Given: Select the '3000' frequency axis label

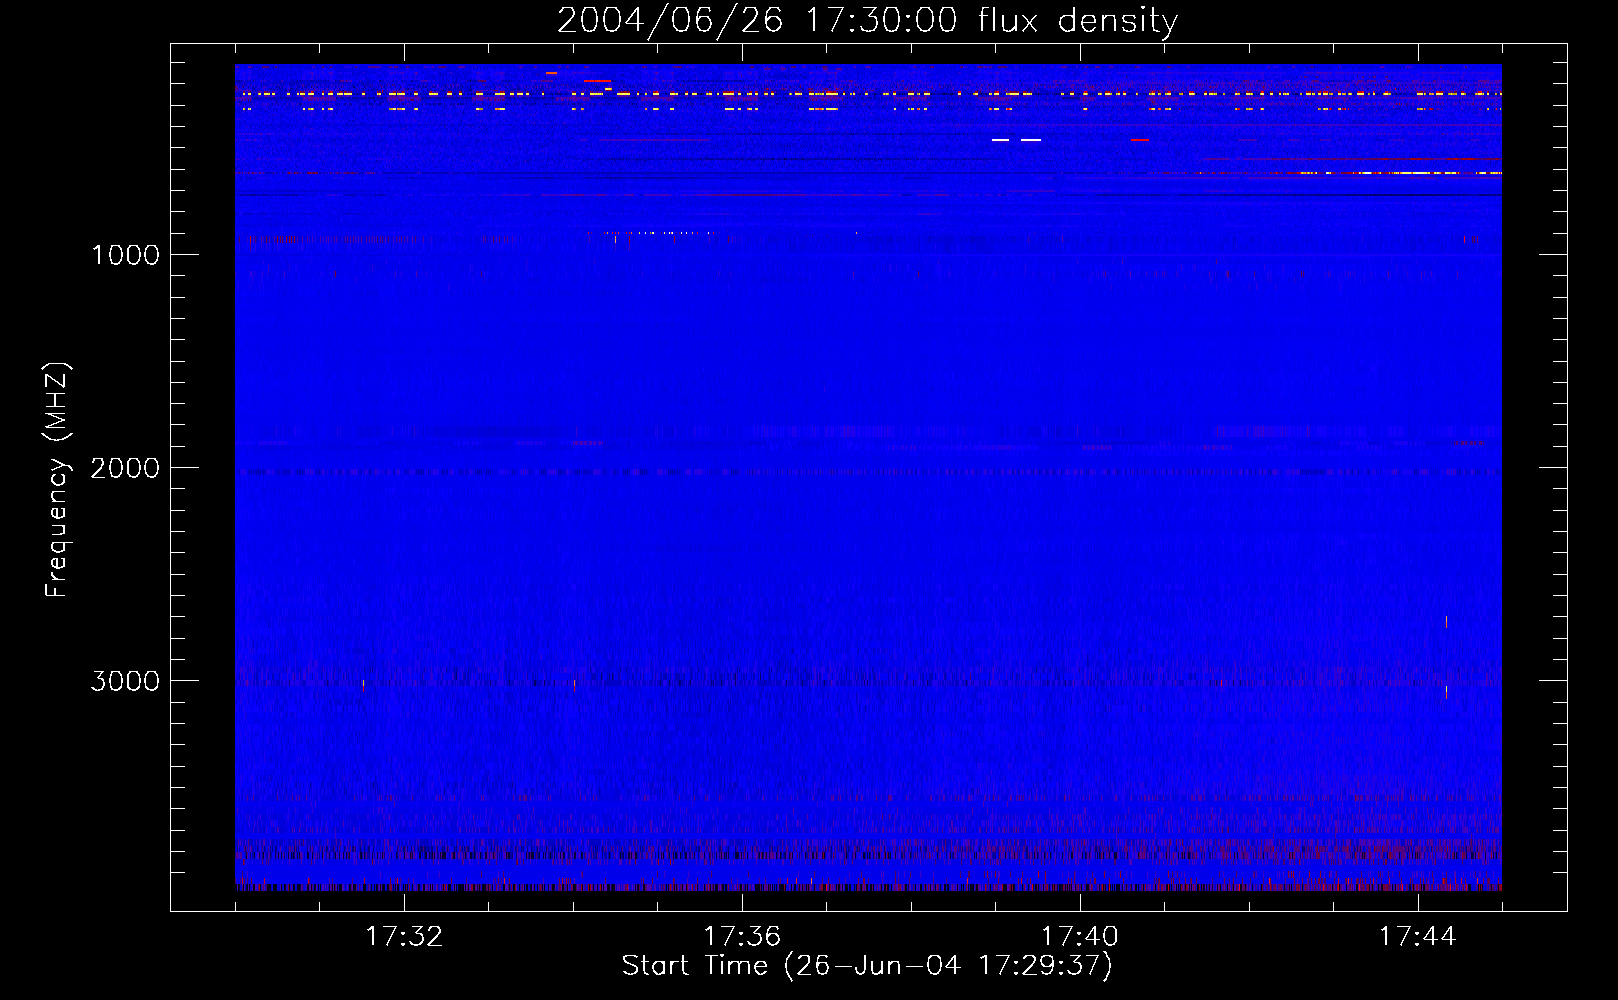Looking at the screenshot, I should pyautogui.click(x=125, y=681).
